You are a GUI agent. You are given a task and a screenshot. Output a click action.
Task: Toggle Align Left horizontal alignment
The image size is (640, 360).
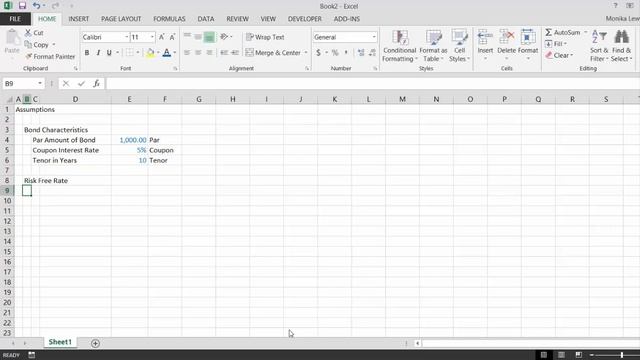point(187,53)
